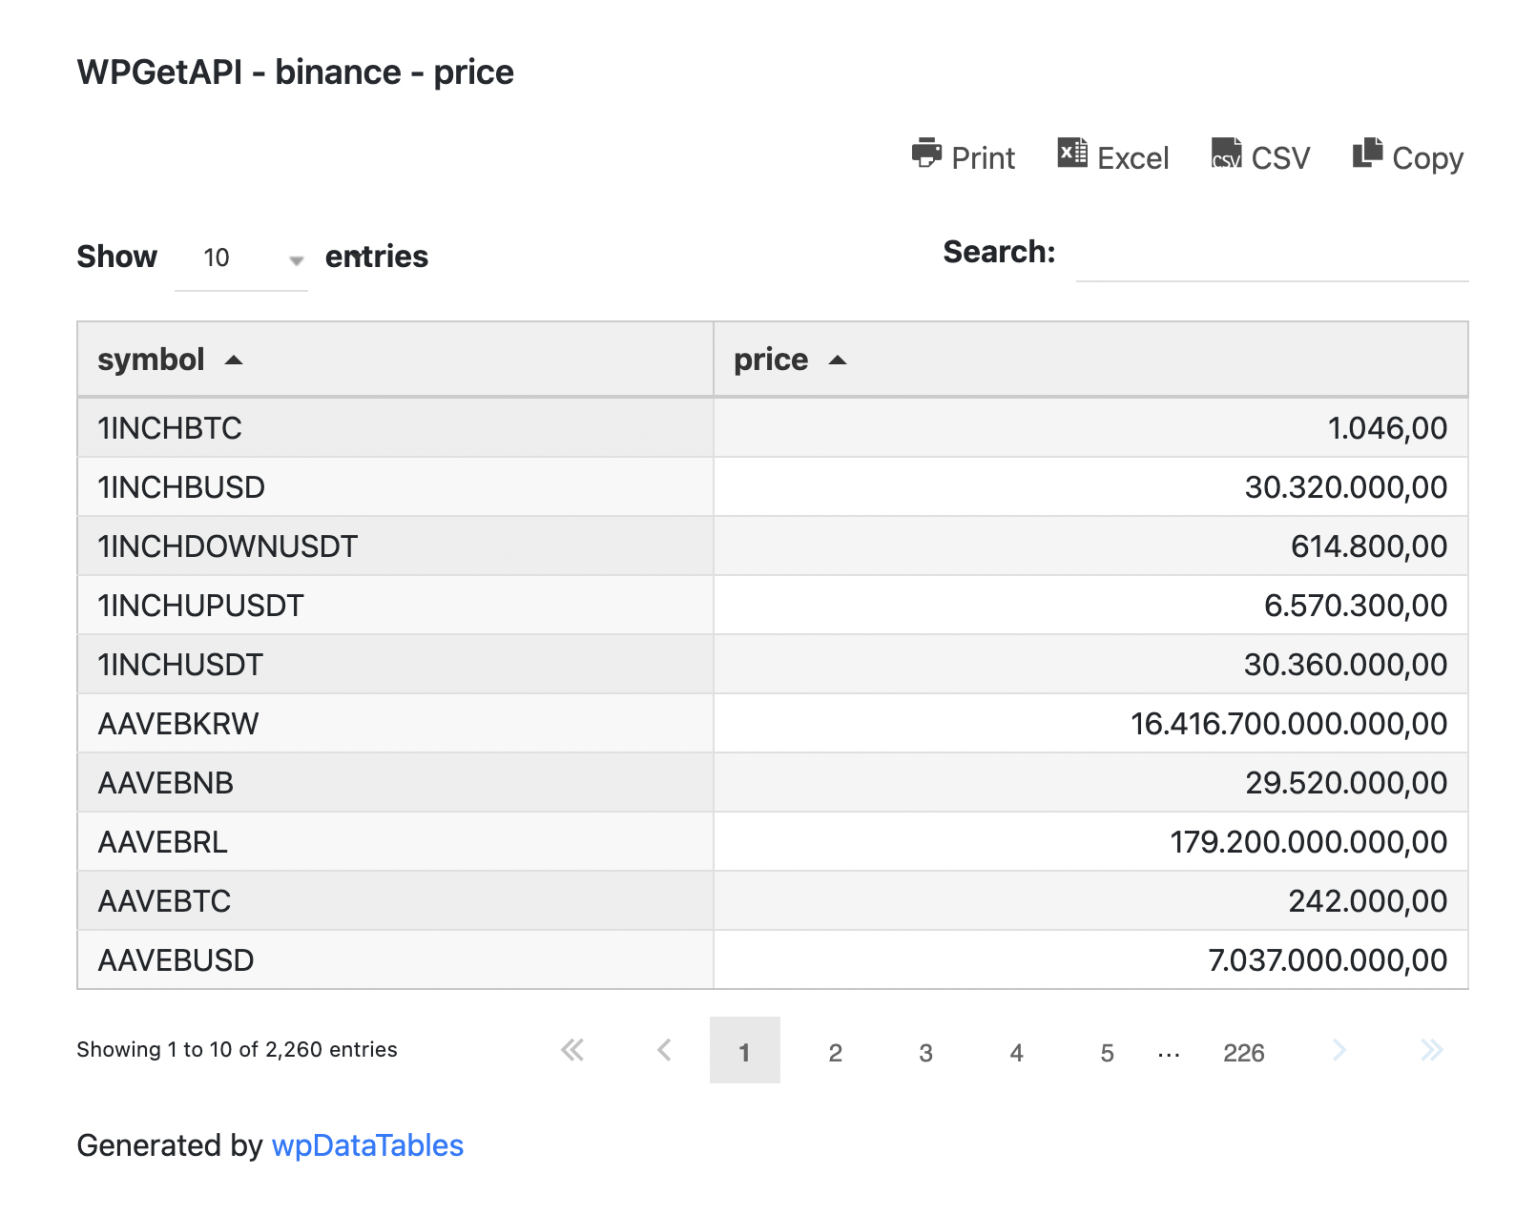Go to previous page with left chevron
The height and width of the screenshot is (1215, 1536).
[x=664, y=1050]
